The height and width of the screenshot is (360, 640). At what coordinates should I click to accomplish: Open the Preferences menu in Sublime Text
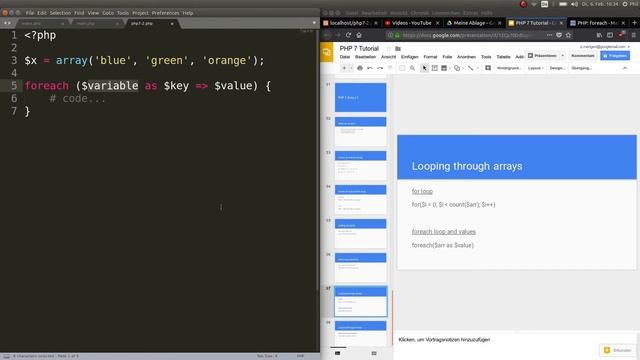click(x=165, y=13)
